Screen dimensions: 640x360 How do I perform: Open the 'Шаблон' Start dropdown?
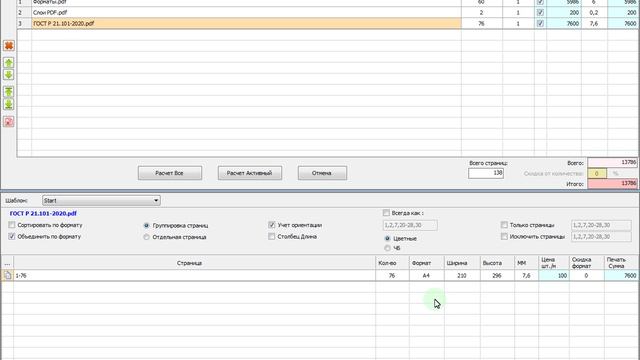[101, 200]
